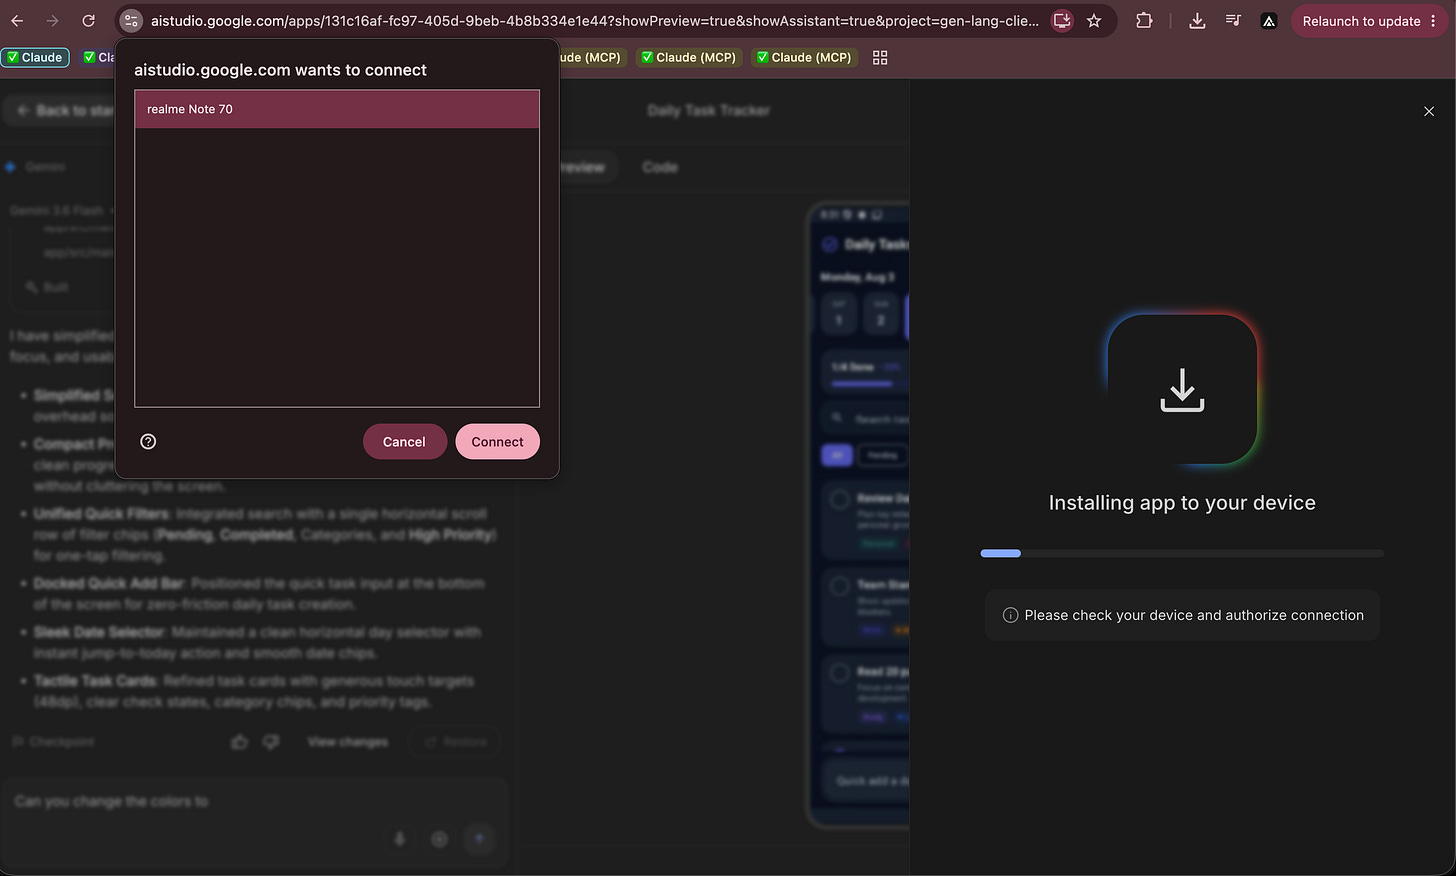Switch to the Code tab
1456x876 pixels.
tap(660, 167)
